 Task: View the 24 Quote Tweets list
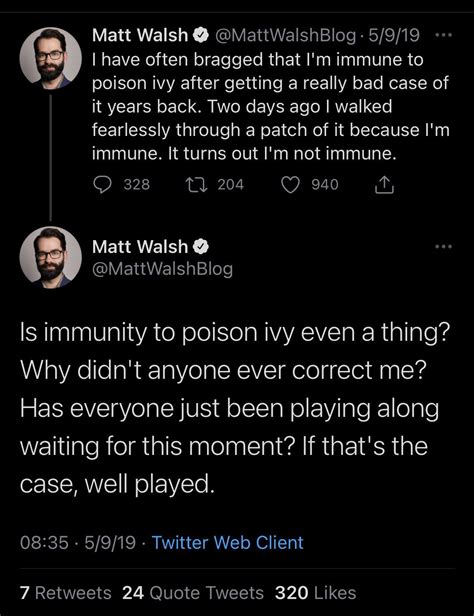tap(193, 593)
